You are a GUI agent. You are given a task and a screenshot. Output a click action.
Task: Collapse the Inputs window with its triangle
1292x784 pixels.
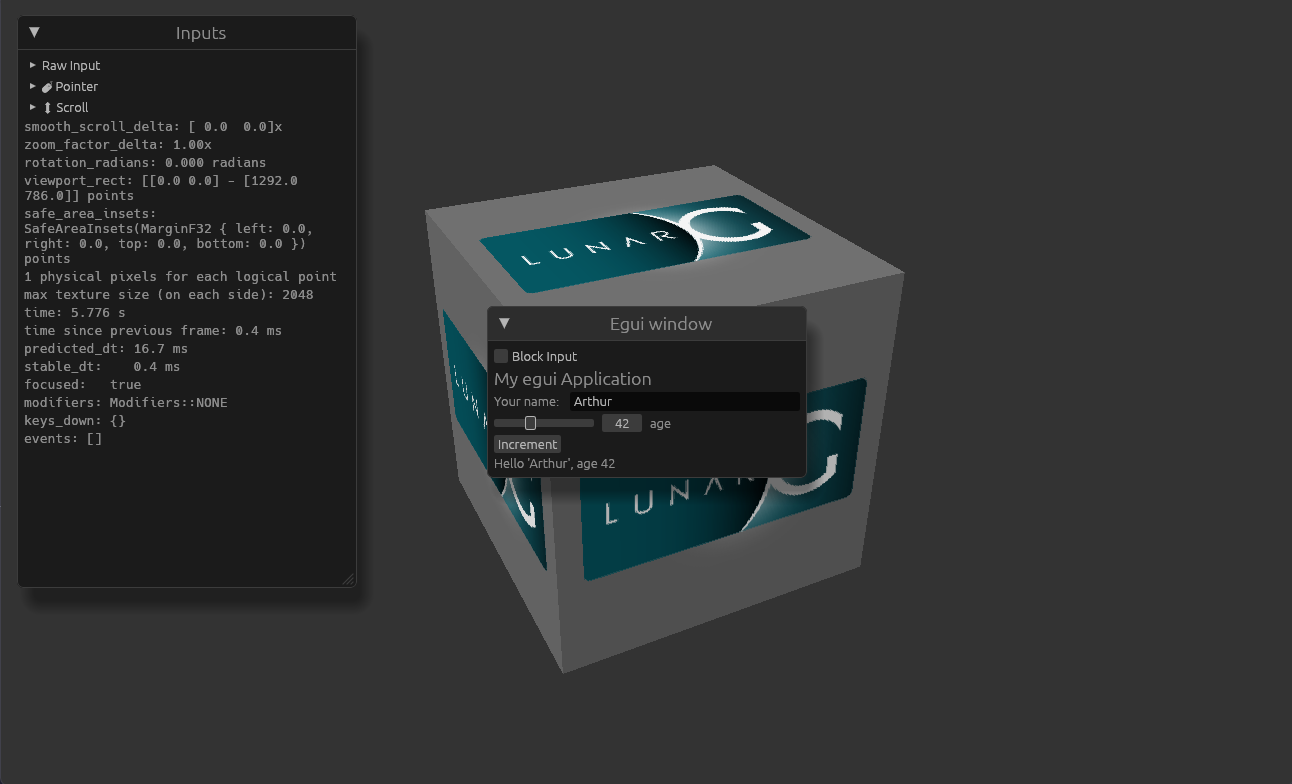tap(34, 32)
